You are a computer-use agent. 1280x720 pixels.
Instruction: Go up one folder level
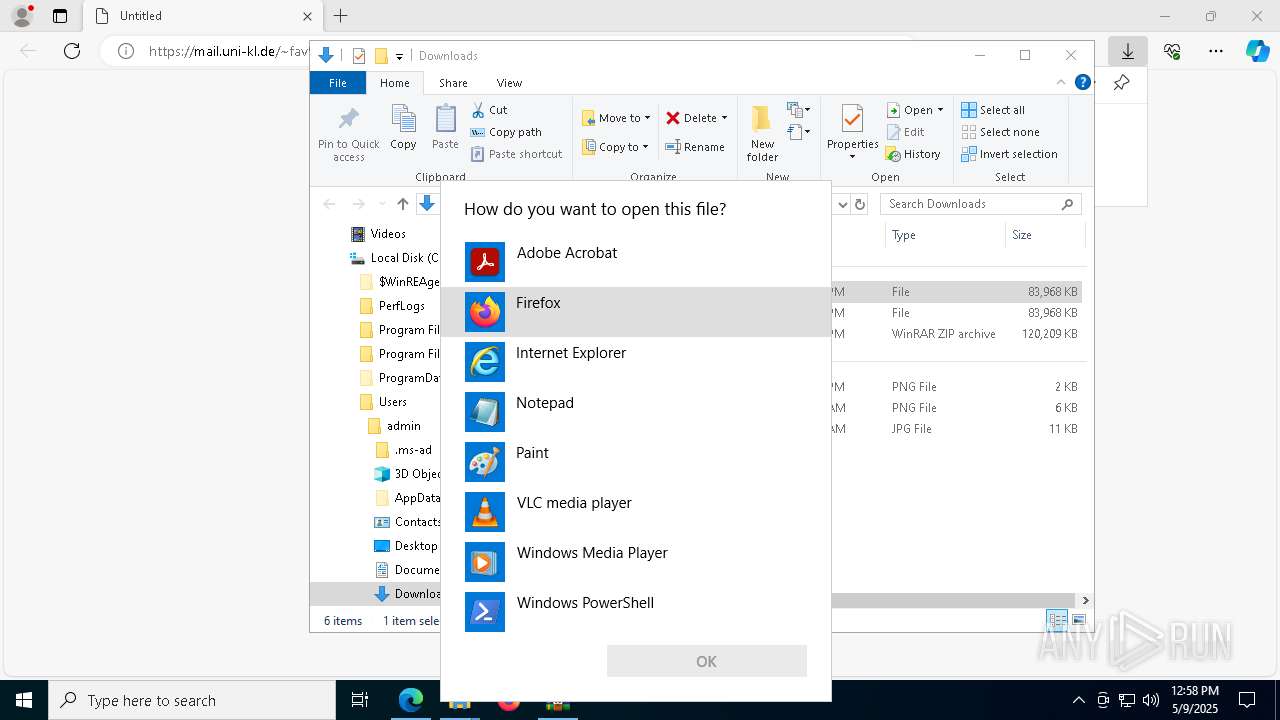402,204
